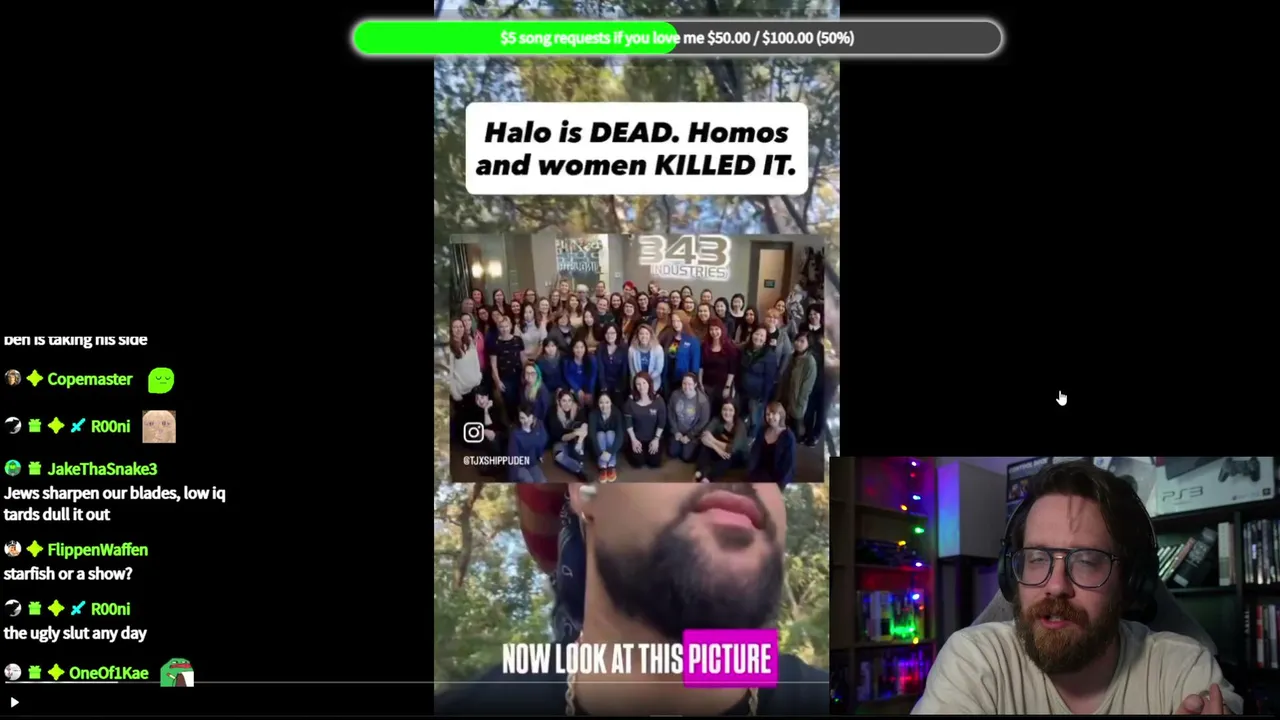Click the Instagram logo in the video
Viewport: 1280px width, 720px height.
coord(473,432)
